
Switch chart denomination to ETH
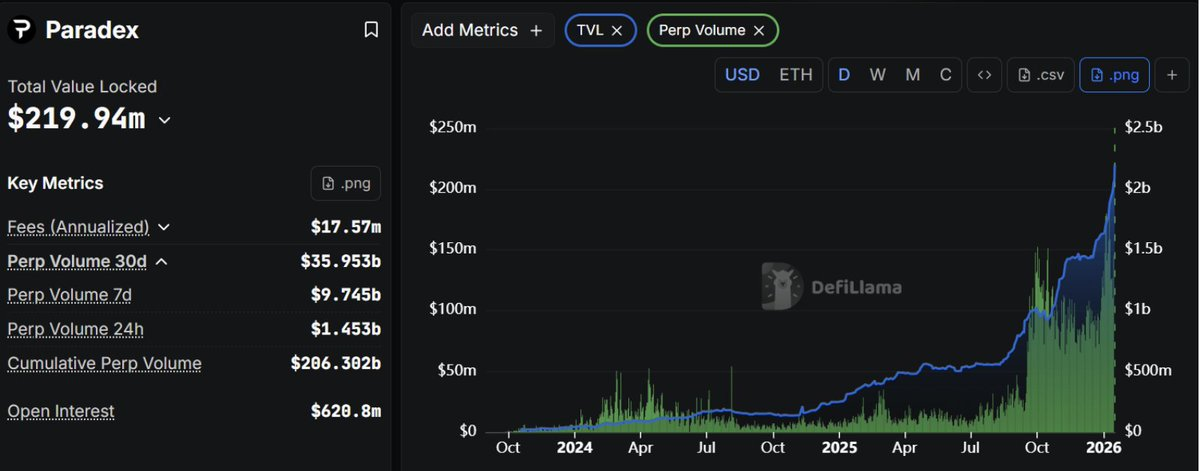[796, 75]
